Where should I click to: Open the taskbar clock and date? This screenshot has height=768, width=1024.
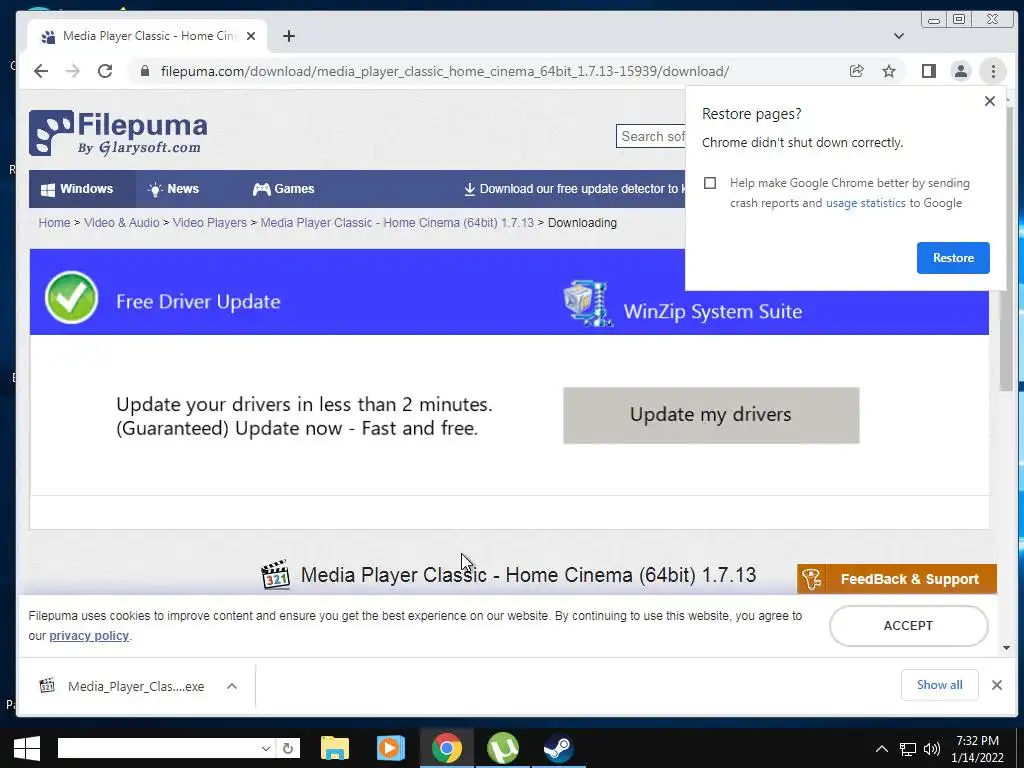pos(978,749)
